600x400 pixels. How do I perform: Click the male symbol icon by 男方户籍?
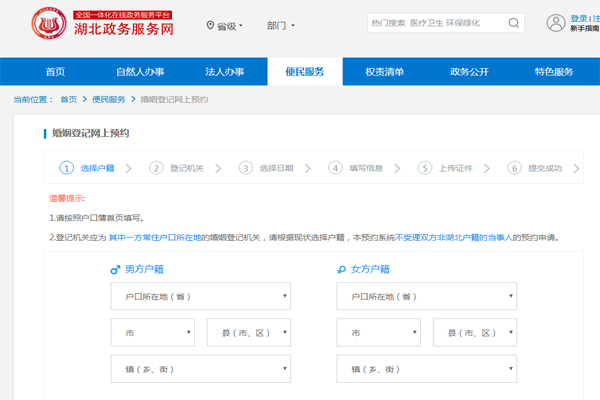click(x=115, y=270)
